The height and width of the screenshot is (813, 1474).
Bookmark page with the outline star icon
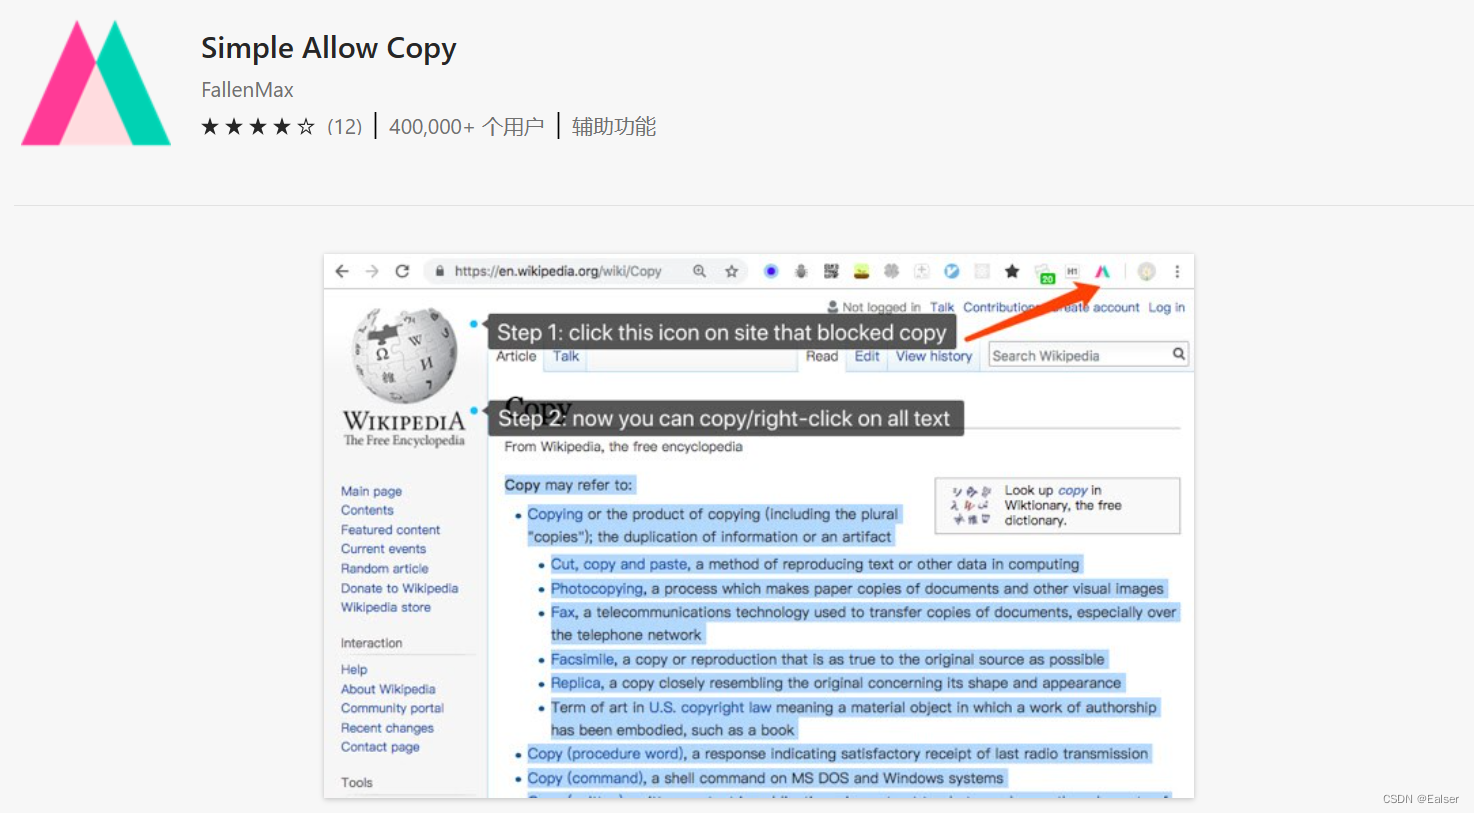click(731, 271)
